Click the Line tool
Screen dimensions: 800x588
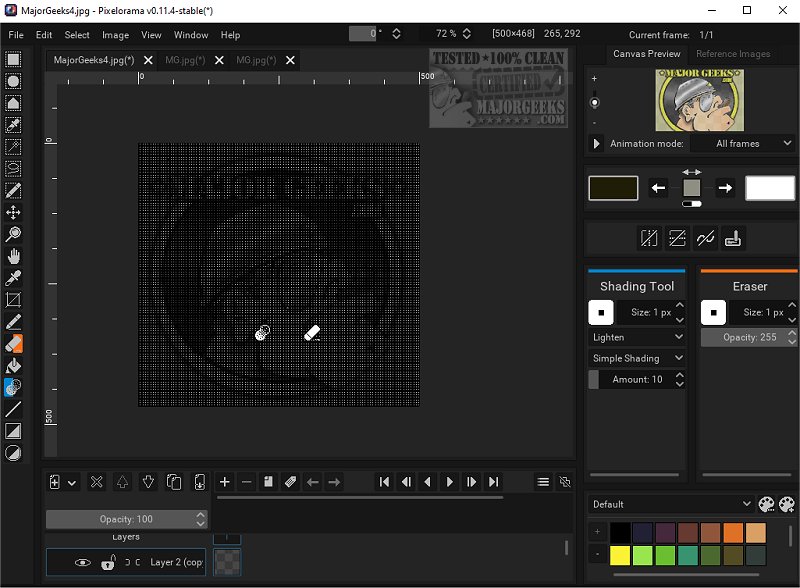click(x=14, y=409)
